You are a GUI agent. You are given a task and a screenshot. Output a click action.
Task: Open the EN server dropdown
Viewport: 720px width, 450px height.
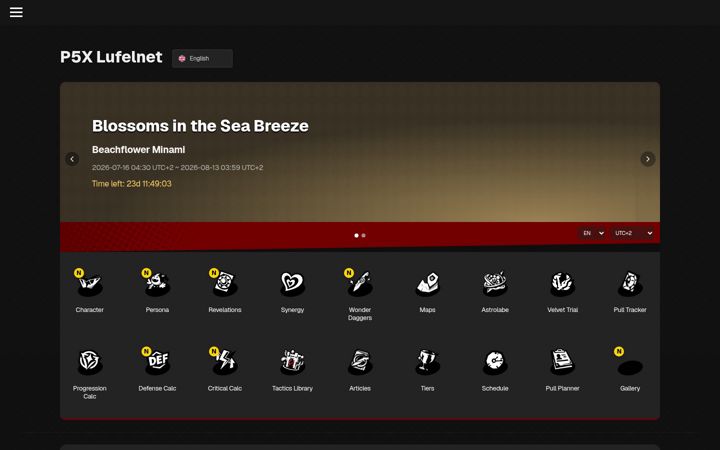point(592,233)
